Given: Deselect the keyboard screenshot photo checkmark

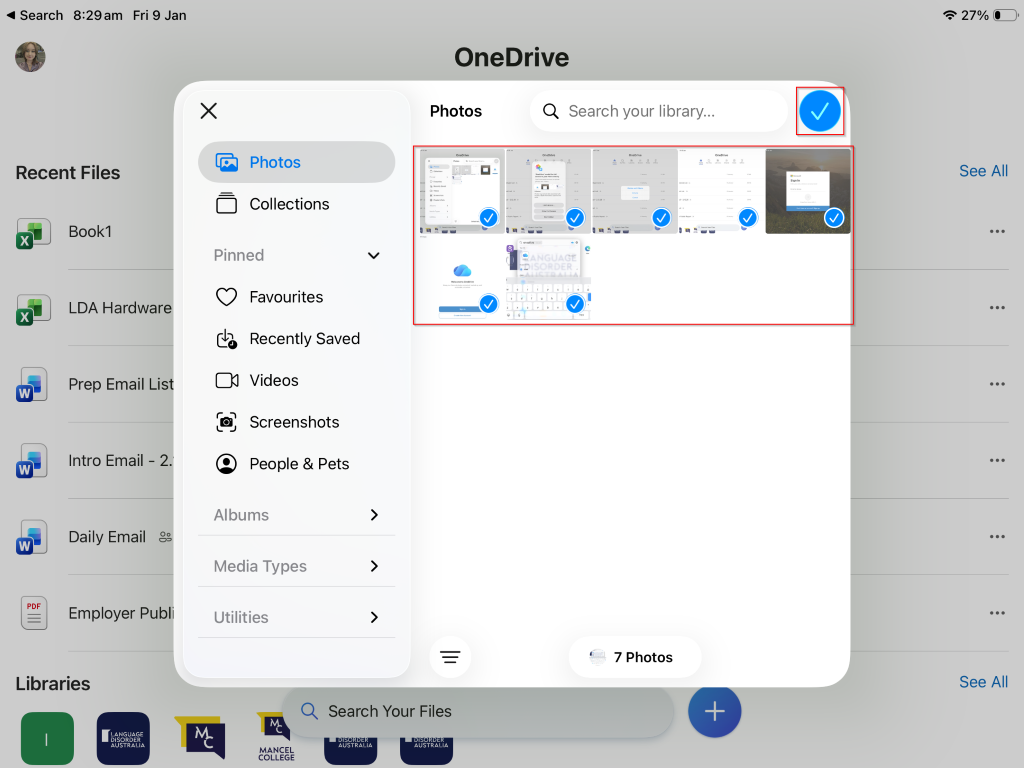Looking at the screenshot, I should (x=575, y=304).
